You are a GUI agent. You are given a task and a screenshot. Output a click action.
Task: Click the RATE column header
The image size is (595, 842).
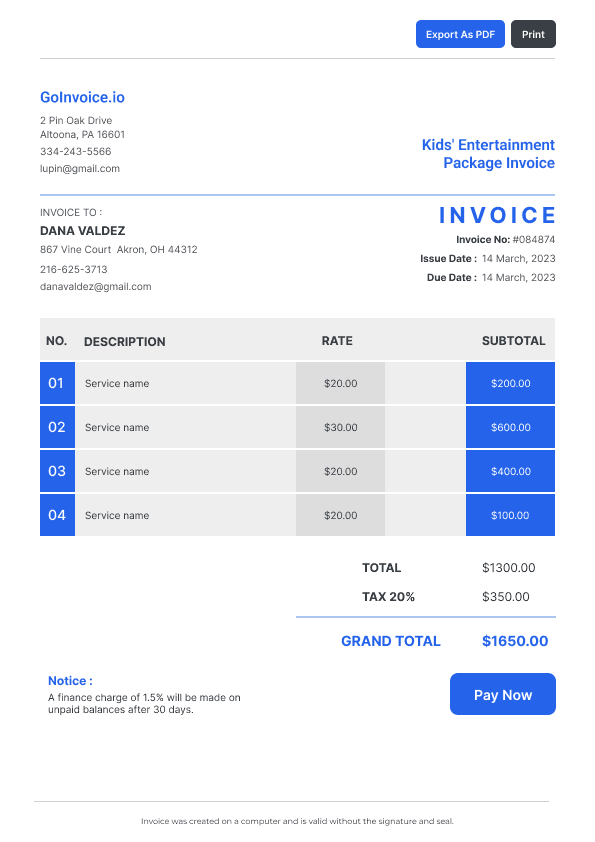tap(337, 341)
